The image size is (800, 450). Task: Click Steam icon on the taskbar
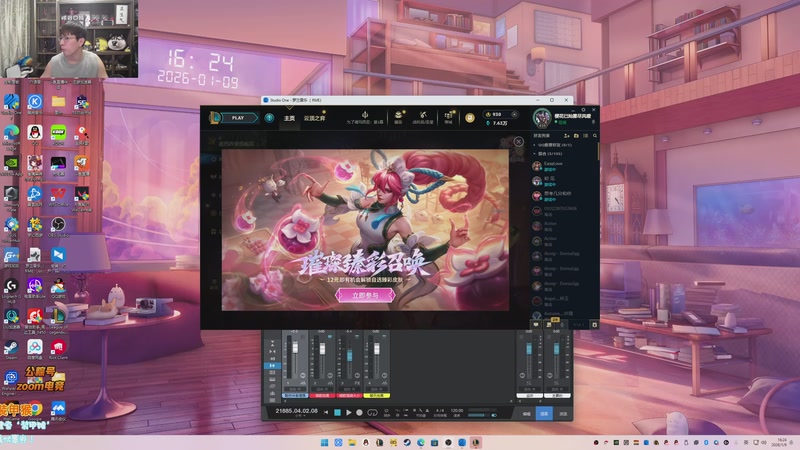(x=407, y=442)
